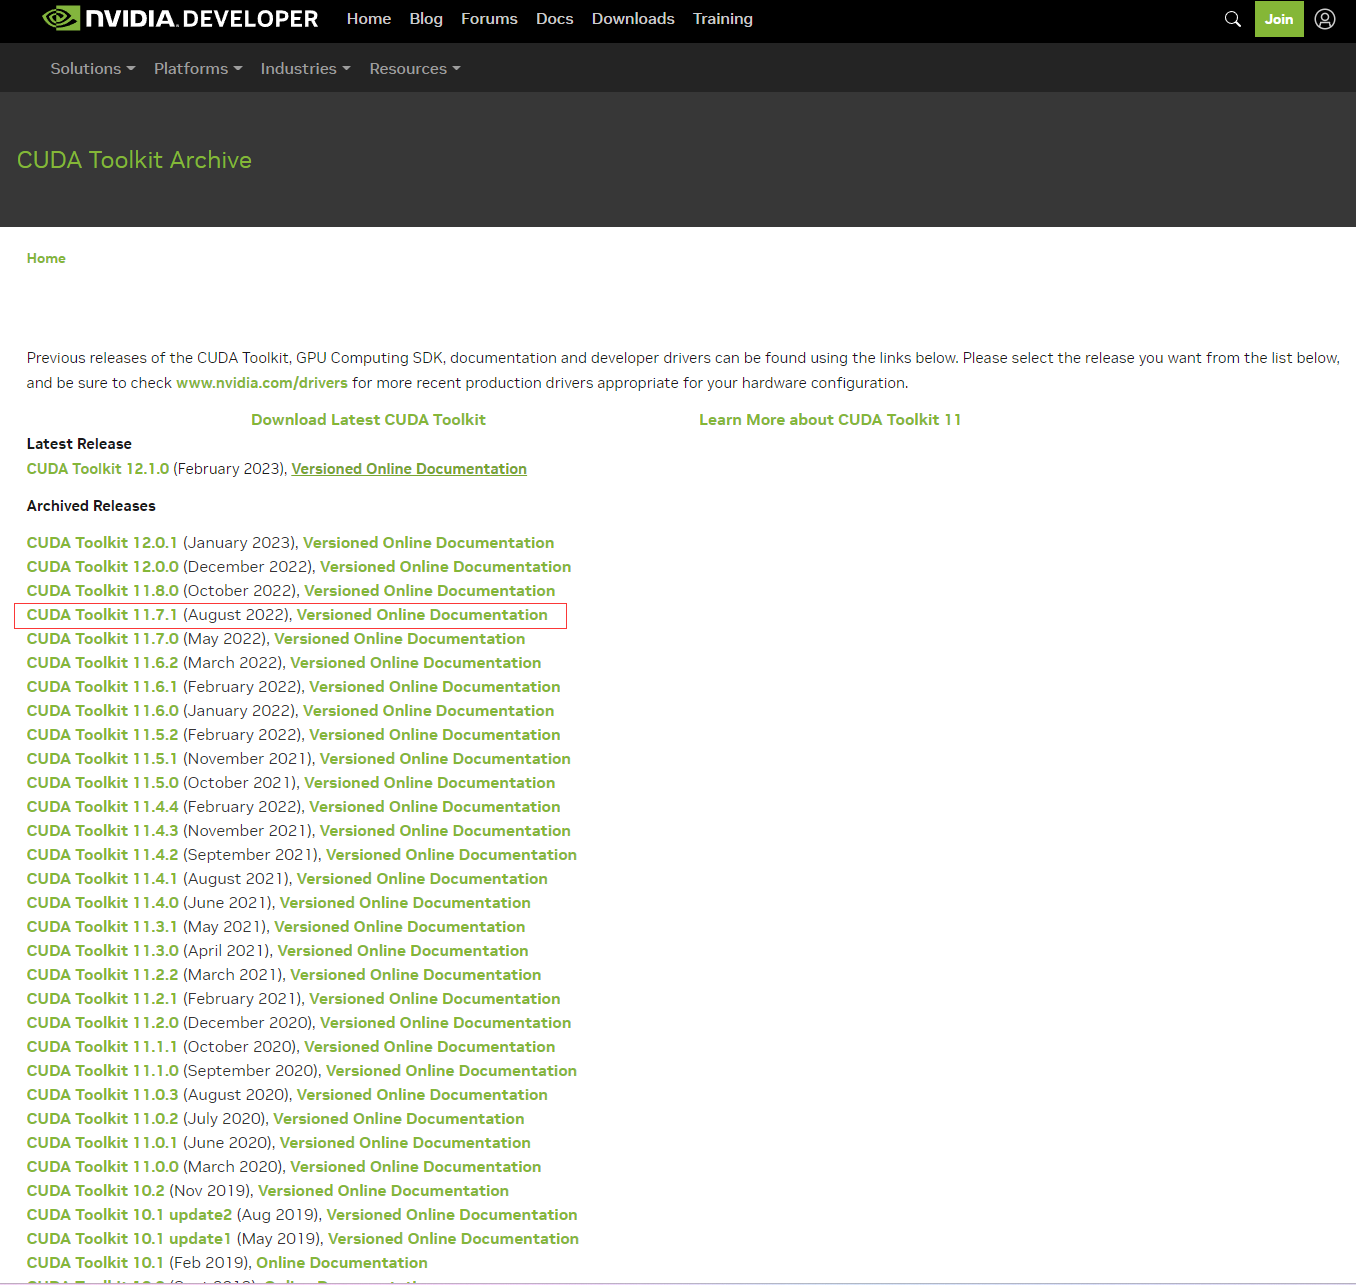
Task: Open CUDA Toolkit 12.1.0 latest release
Action: click(x=98, y=469)
